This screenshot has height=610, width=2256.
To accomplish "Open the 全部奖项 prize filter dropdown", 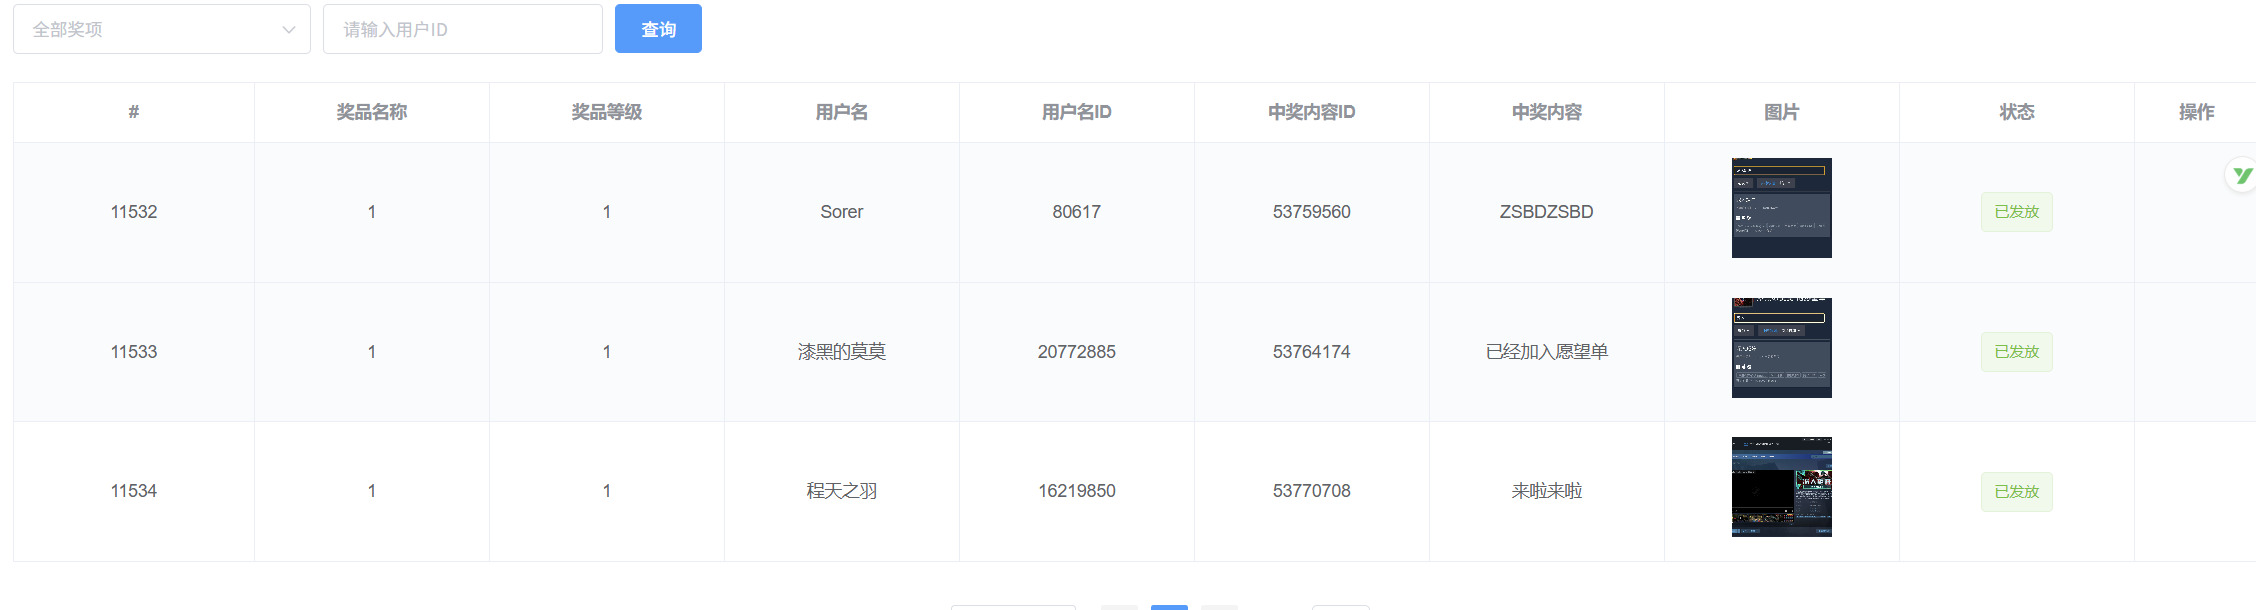I will [161, 30].
